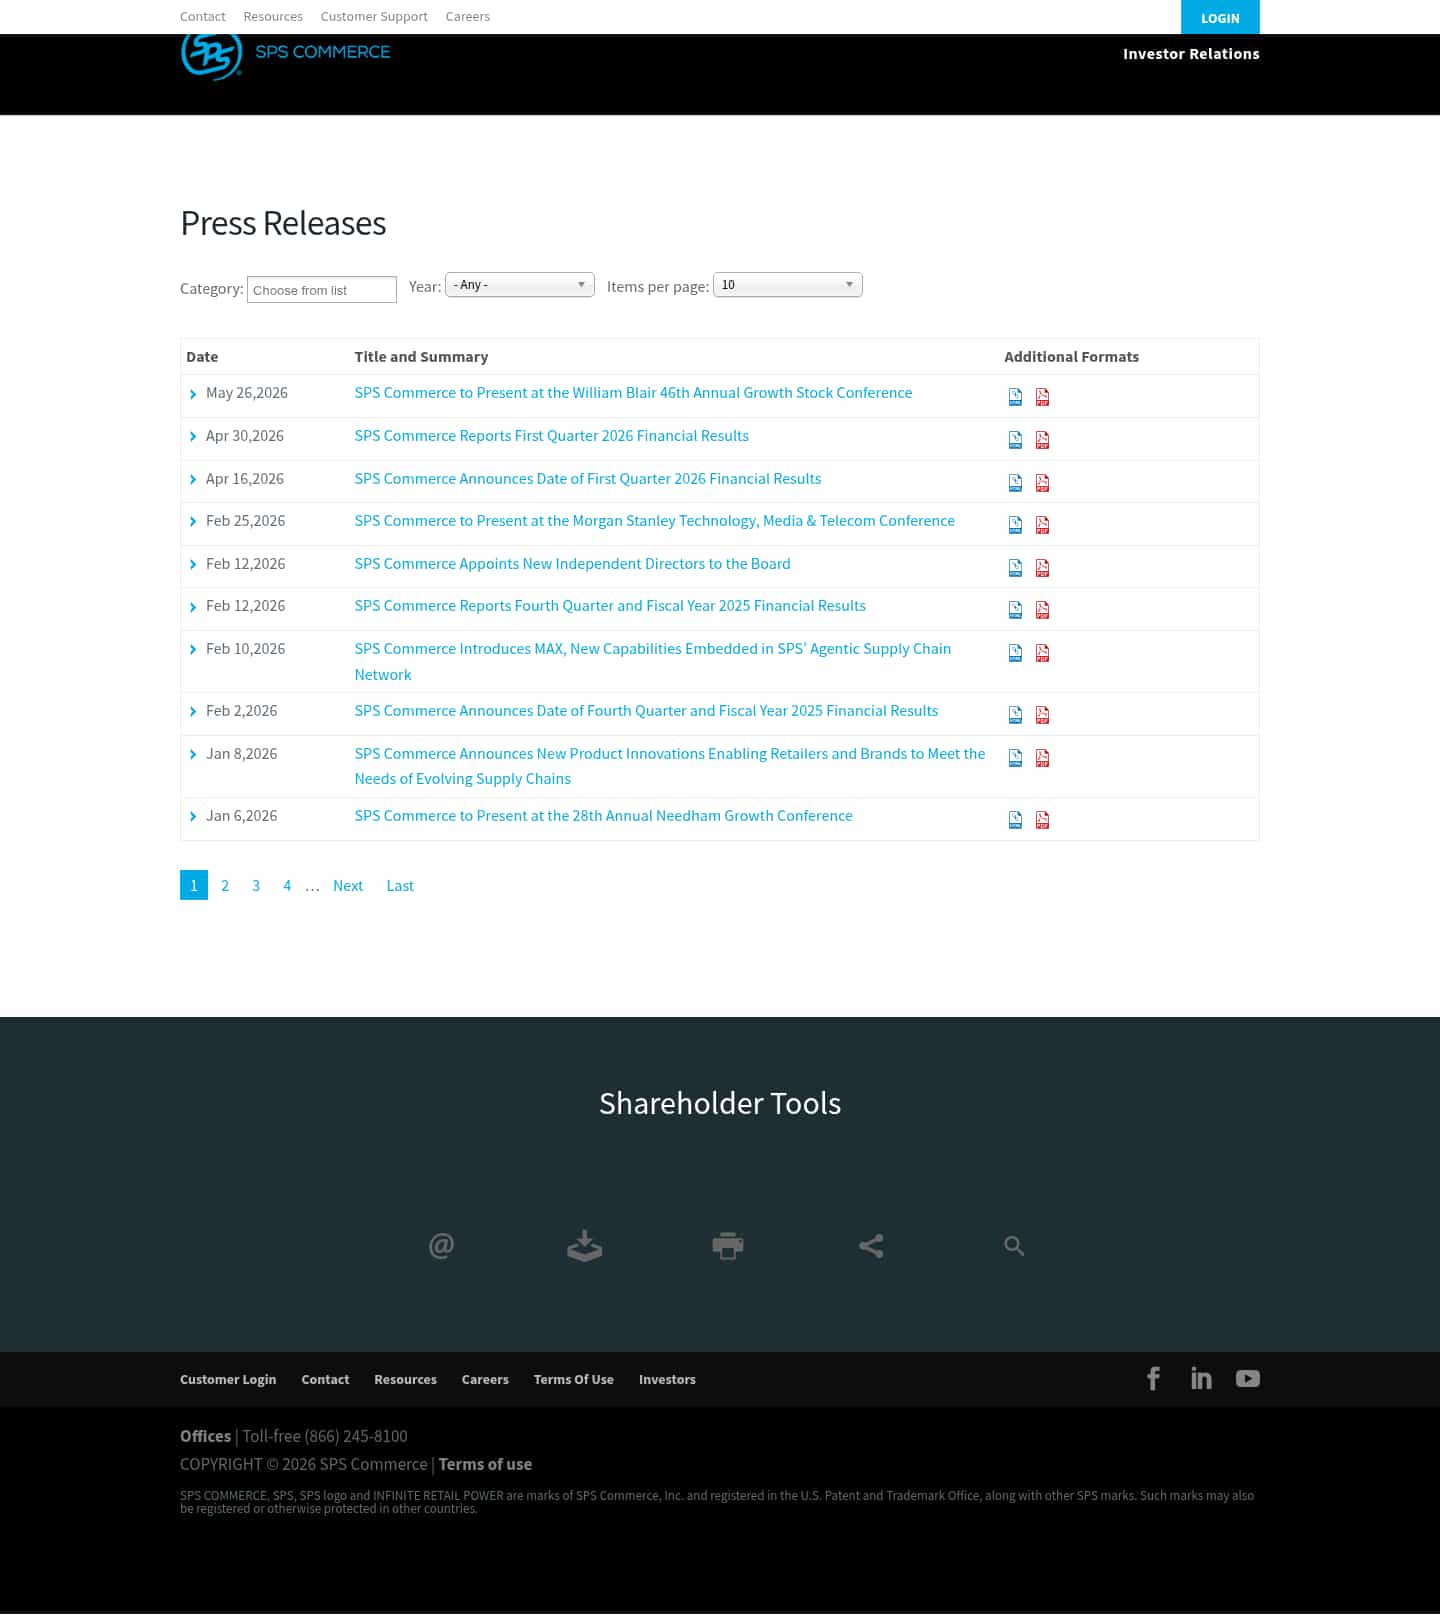Download PDF of May 26 press release
1440x1615 pixels.
pos(1042,397)
